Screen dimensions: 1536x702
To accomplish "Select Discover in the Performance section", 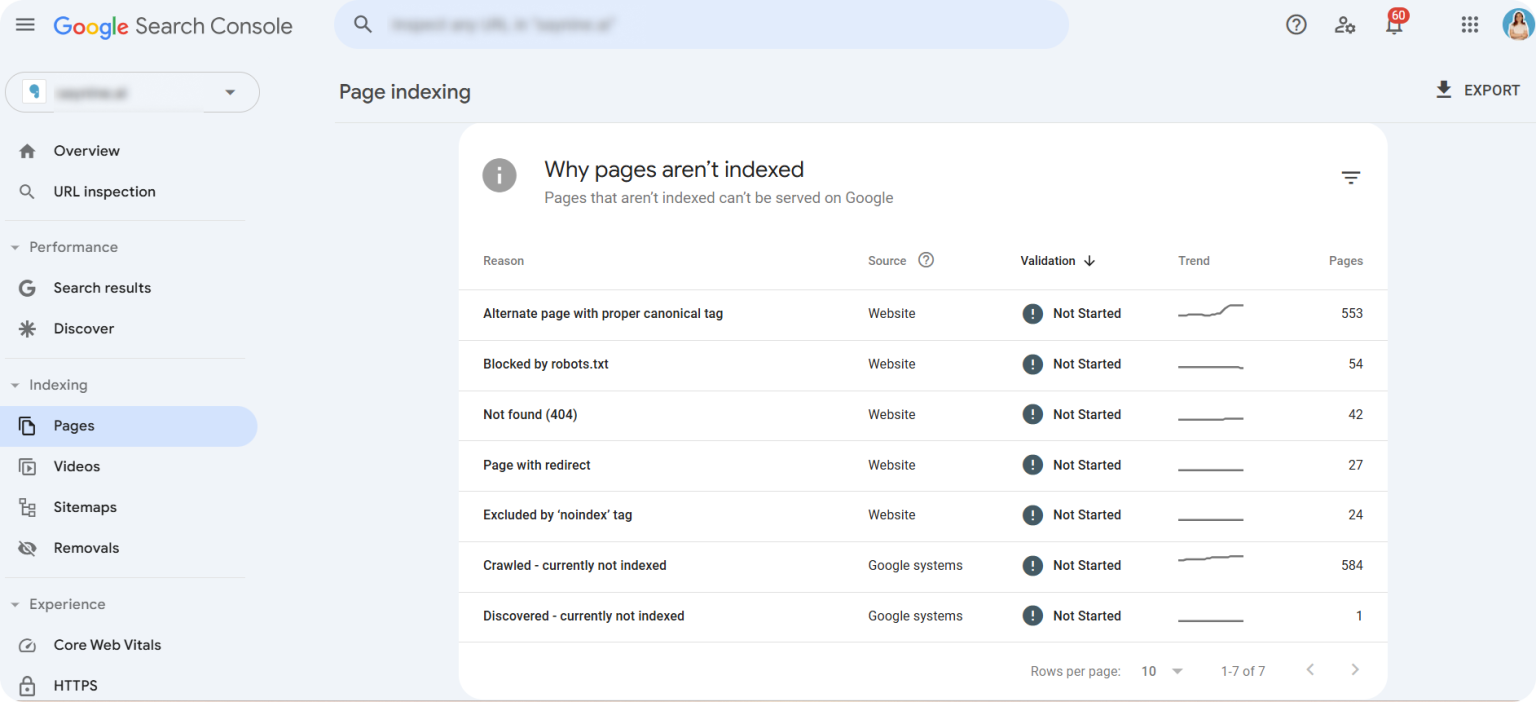I will 84,328.
